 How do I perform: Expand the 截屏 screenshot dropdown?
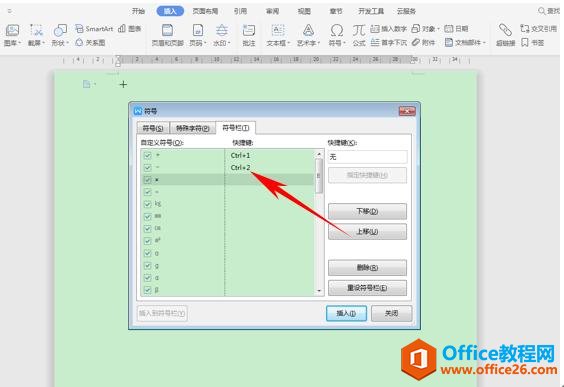(x=43, y=43)
